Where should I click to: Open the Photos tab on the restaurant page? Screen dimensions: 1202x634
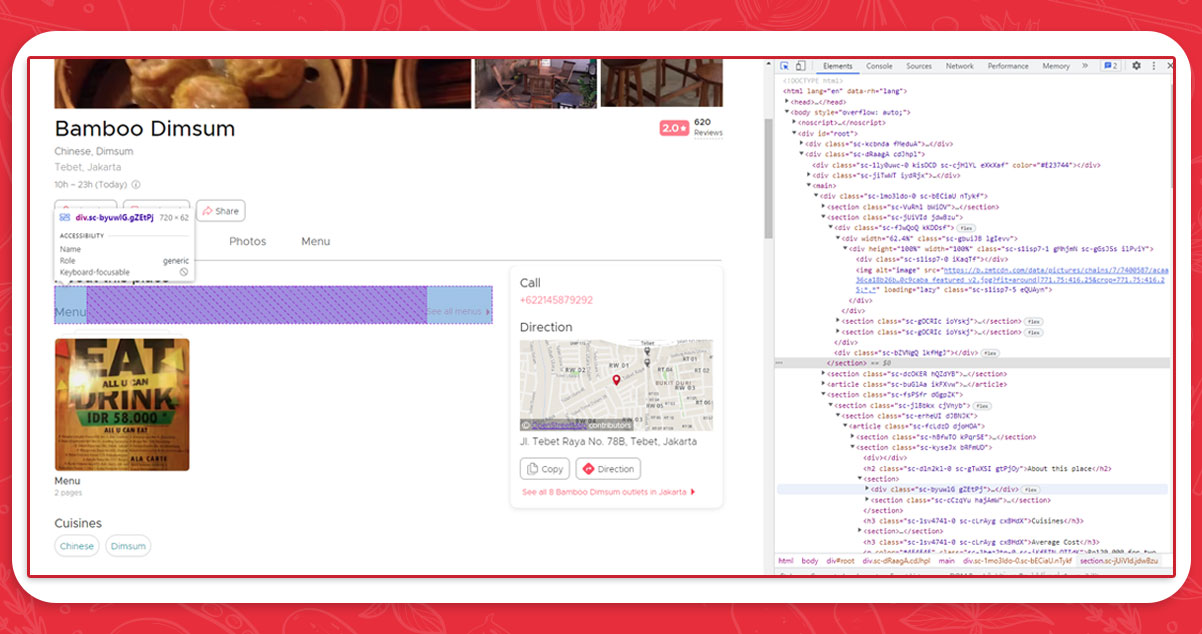[x=247, y=242]
